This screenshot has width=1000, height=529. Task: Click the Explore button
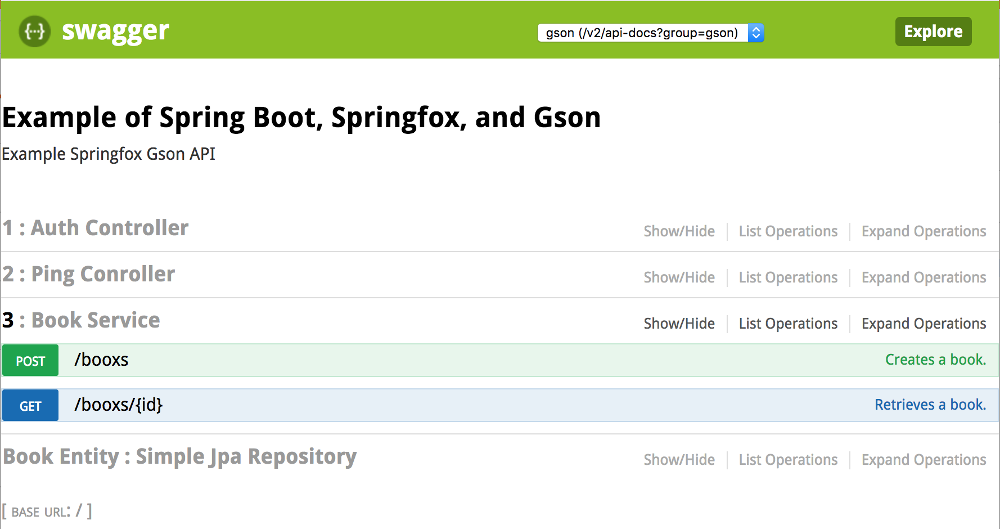(x=933, y=31)
